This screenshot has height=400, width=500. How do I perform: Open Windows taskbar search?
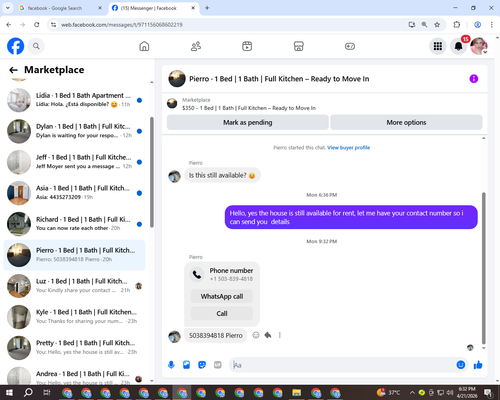coord(28,392)
